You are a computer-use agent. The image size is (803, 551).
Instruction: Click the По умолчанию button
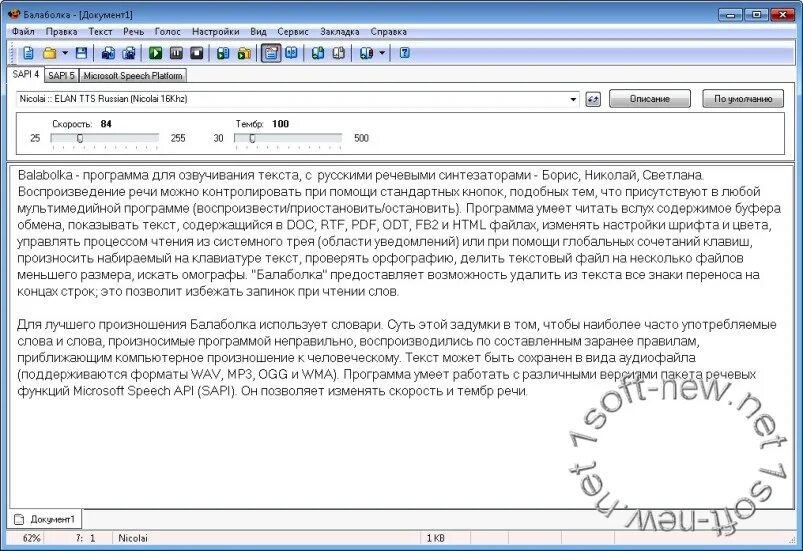[743, 99]
